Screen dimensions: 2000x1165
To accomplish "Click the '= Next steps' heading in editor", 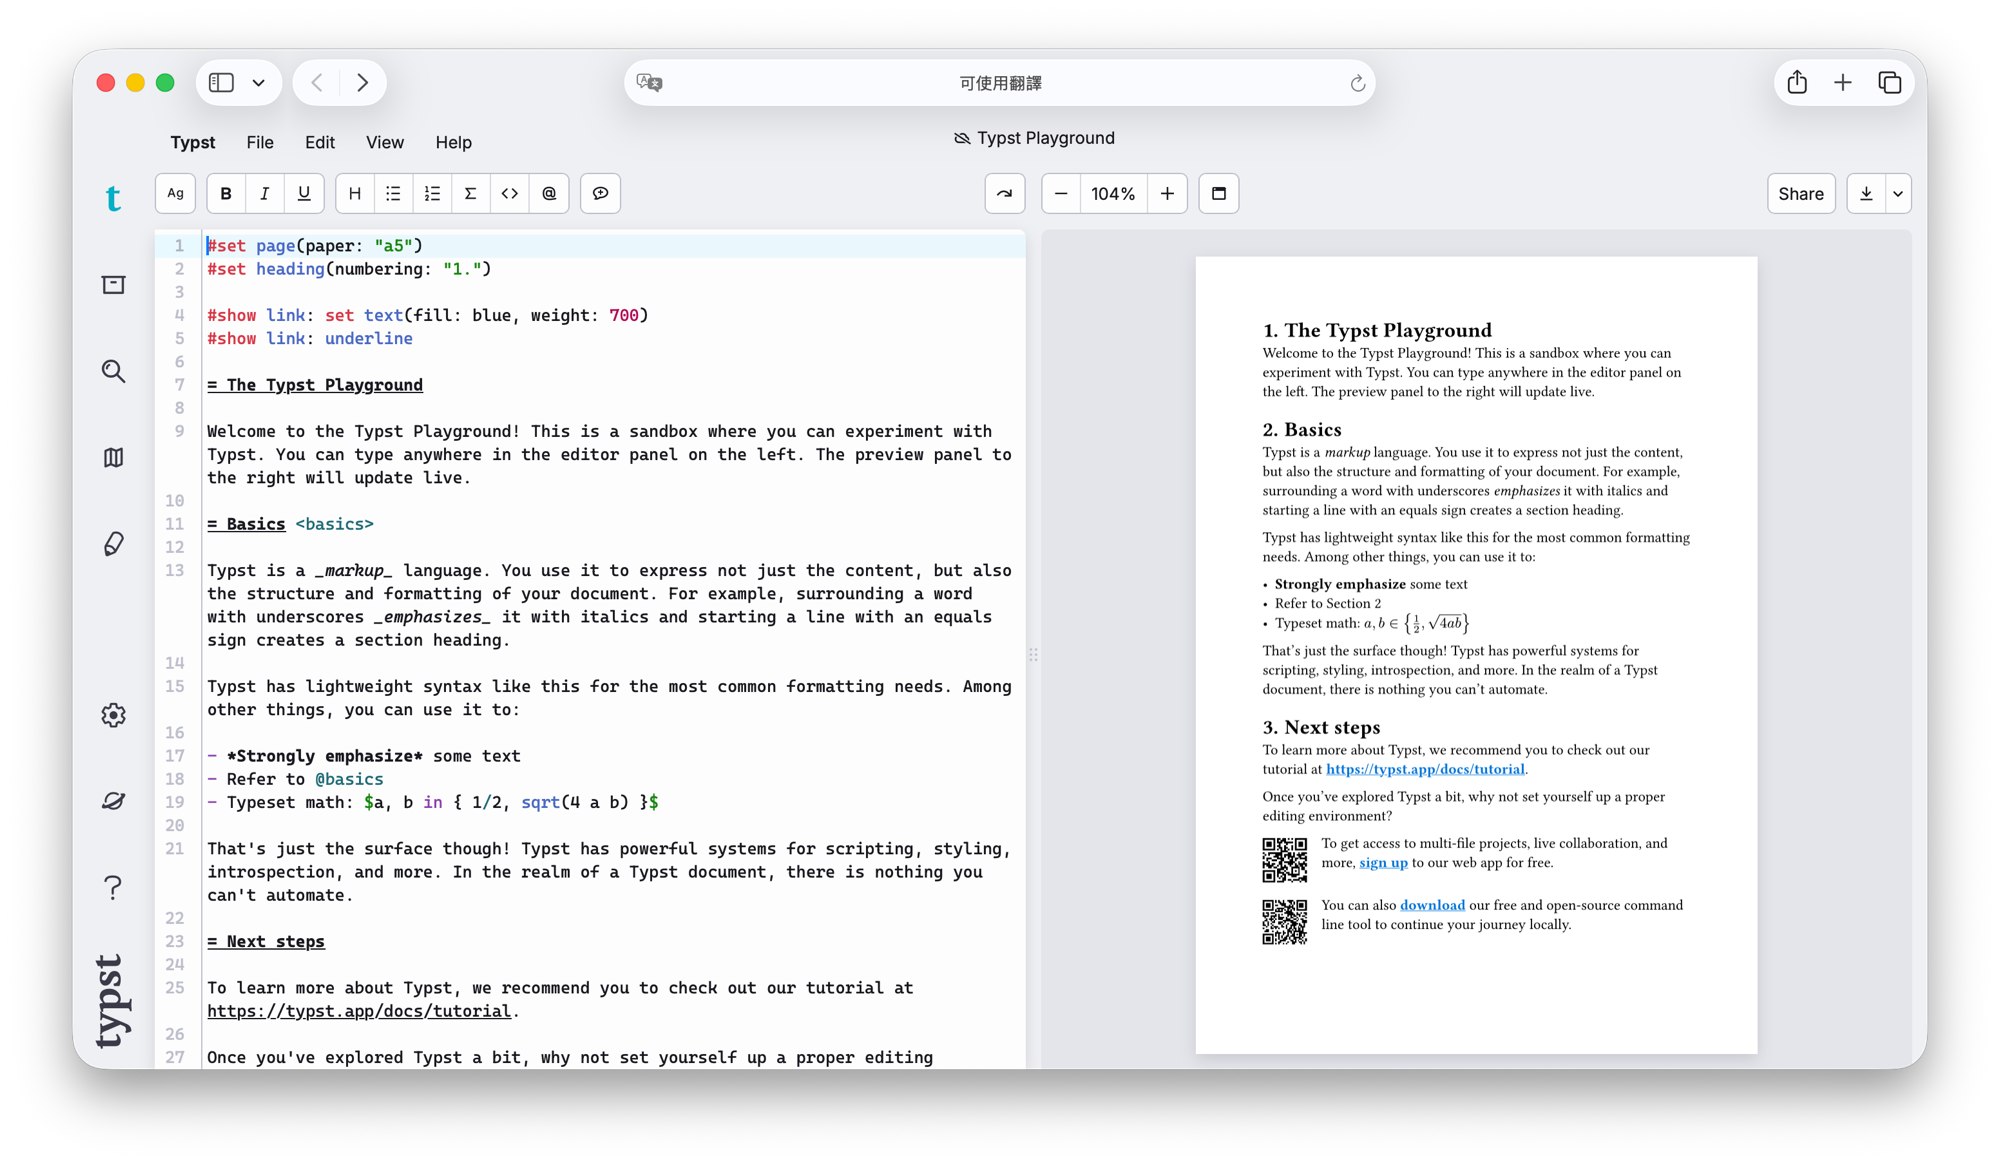I will click(x=266, y=941).
